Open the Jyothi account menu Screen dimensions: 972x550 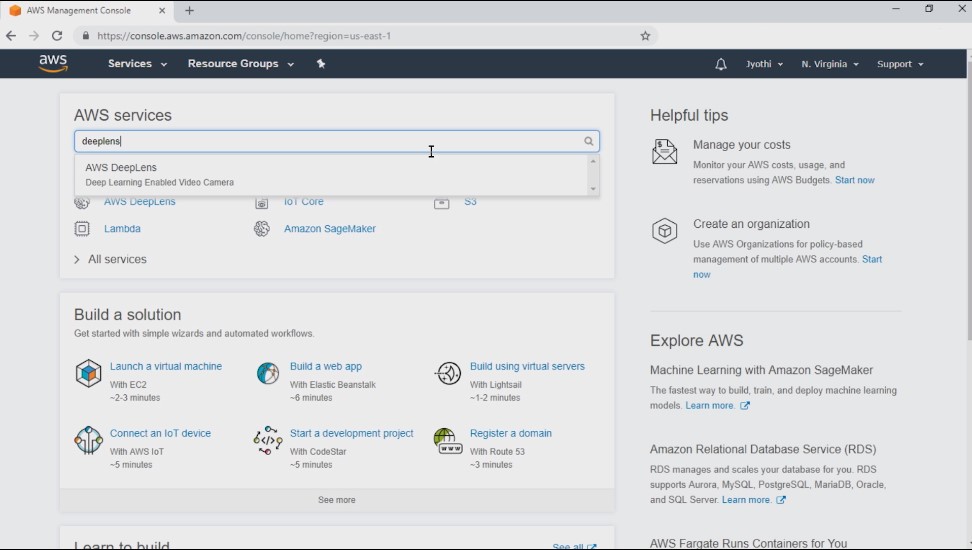click(764, 64)
